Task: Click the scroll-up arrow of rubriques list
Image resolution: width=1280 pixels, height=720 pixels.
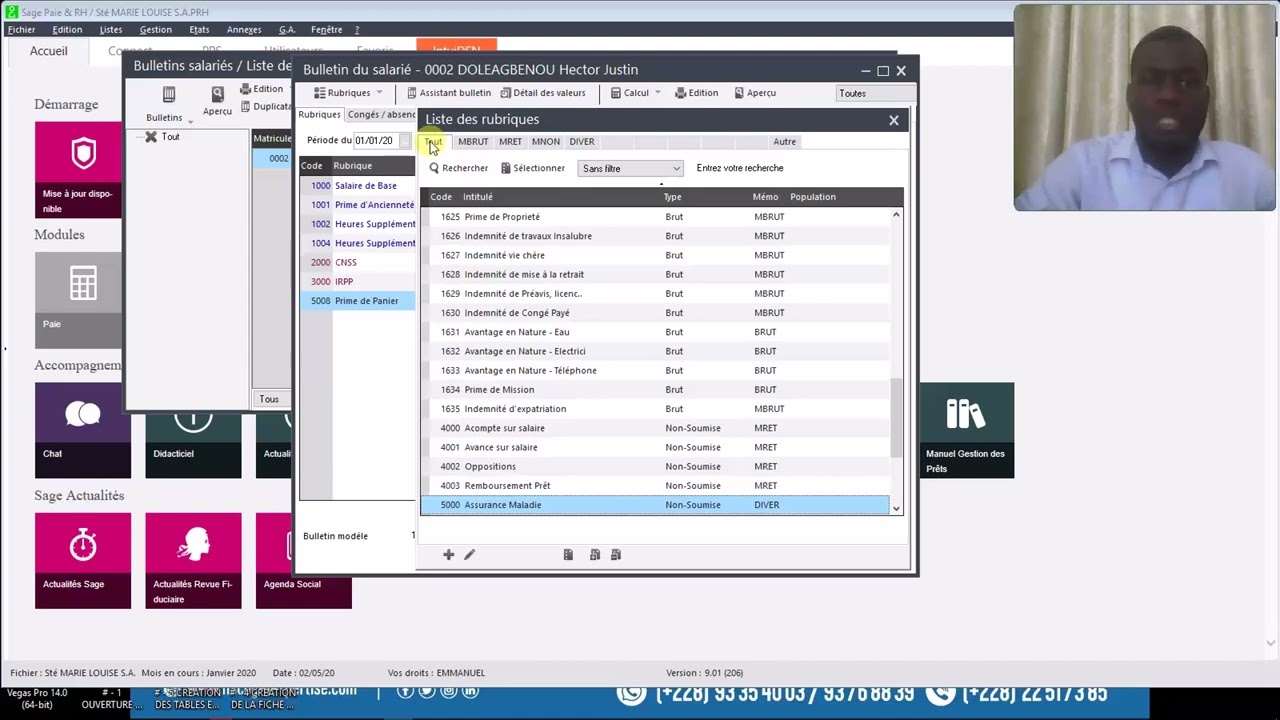Action: [896, 216]
